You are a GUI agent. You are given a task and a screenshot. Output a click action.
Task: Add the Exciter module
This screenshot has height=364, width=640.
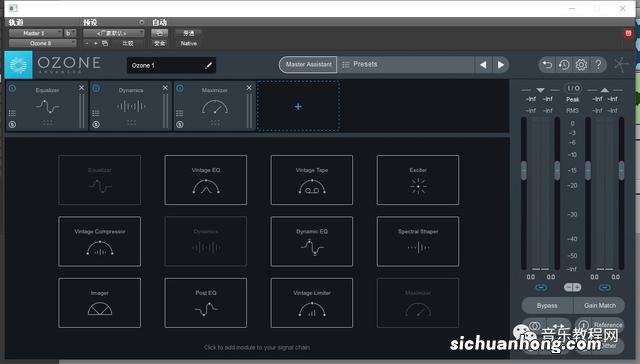(418, 180)
